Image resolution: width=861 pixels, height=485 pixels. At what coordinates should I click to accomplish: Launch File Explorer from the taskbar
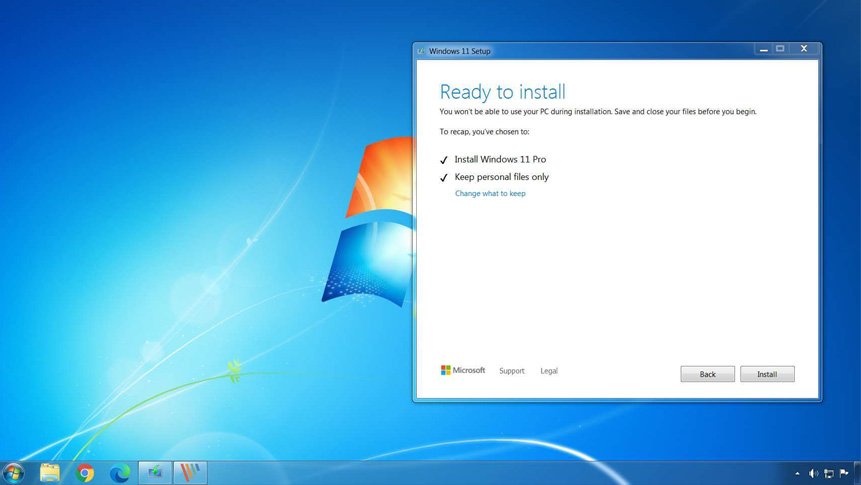(x=50, y=472)
